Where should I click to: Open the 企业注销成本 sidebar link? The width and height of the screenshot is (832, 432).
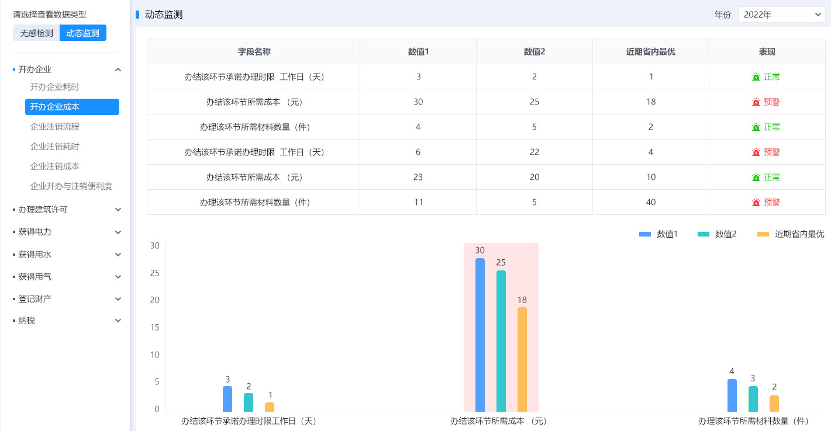tap(55, 166)
